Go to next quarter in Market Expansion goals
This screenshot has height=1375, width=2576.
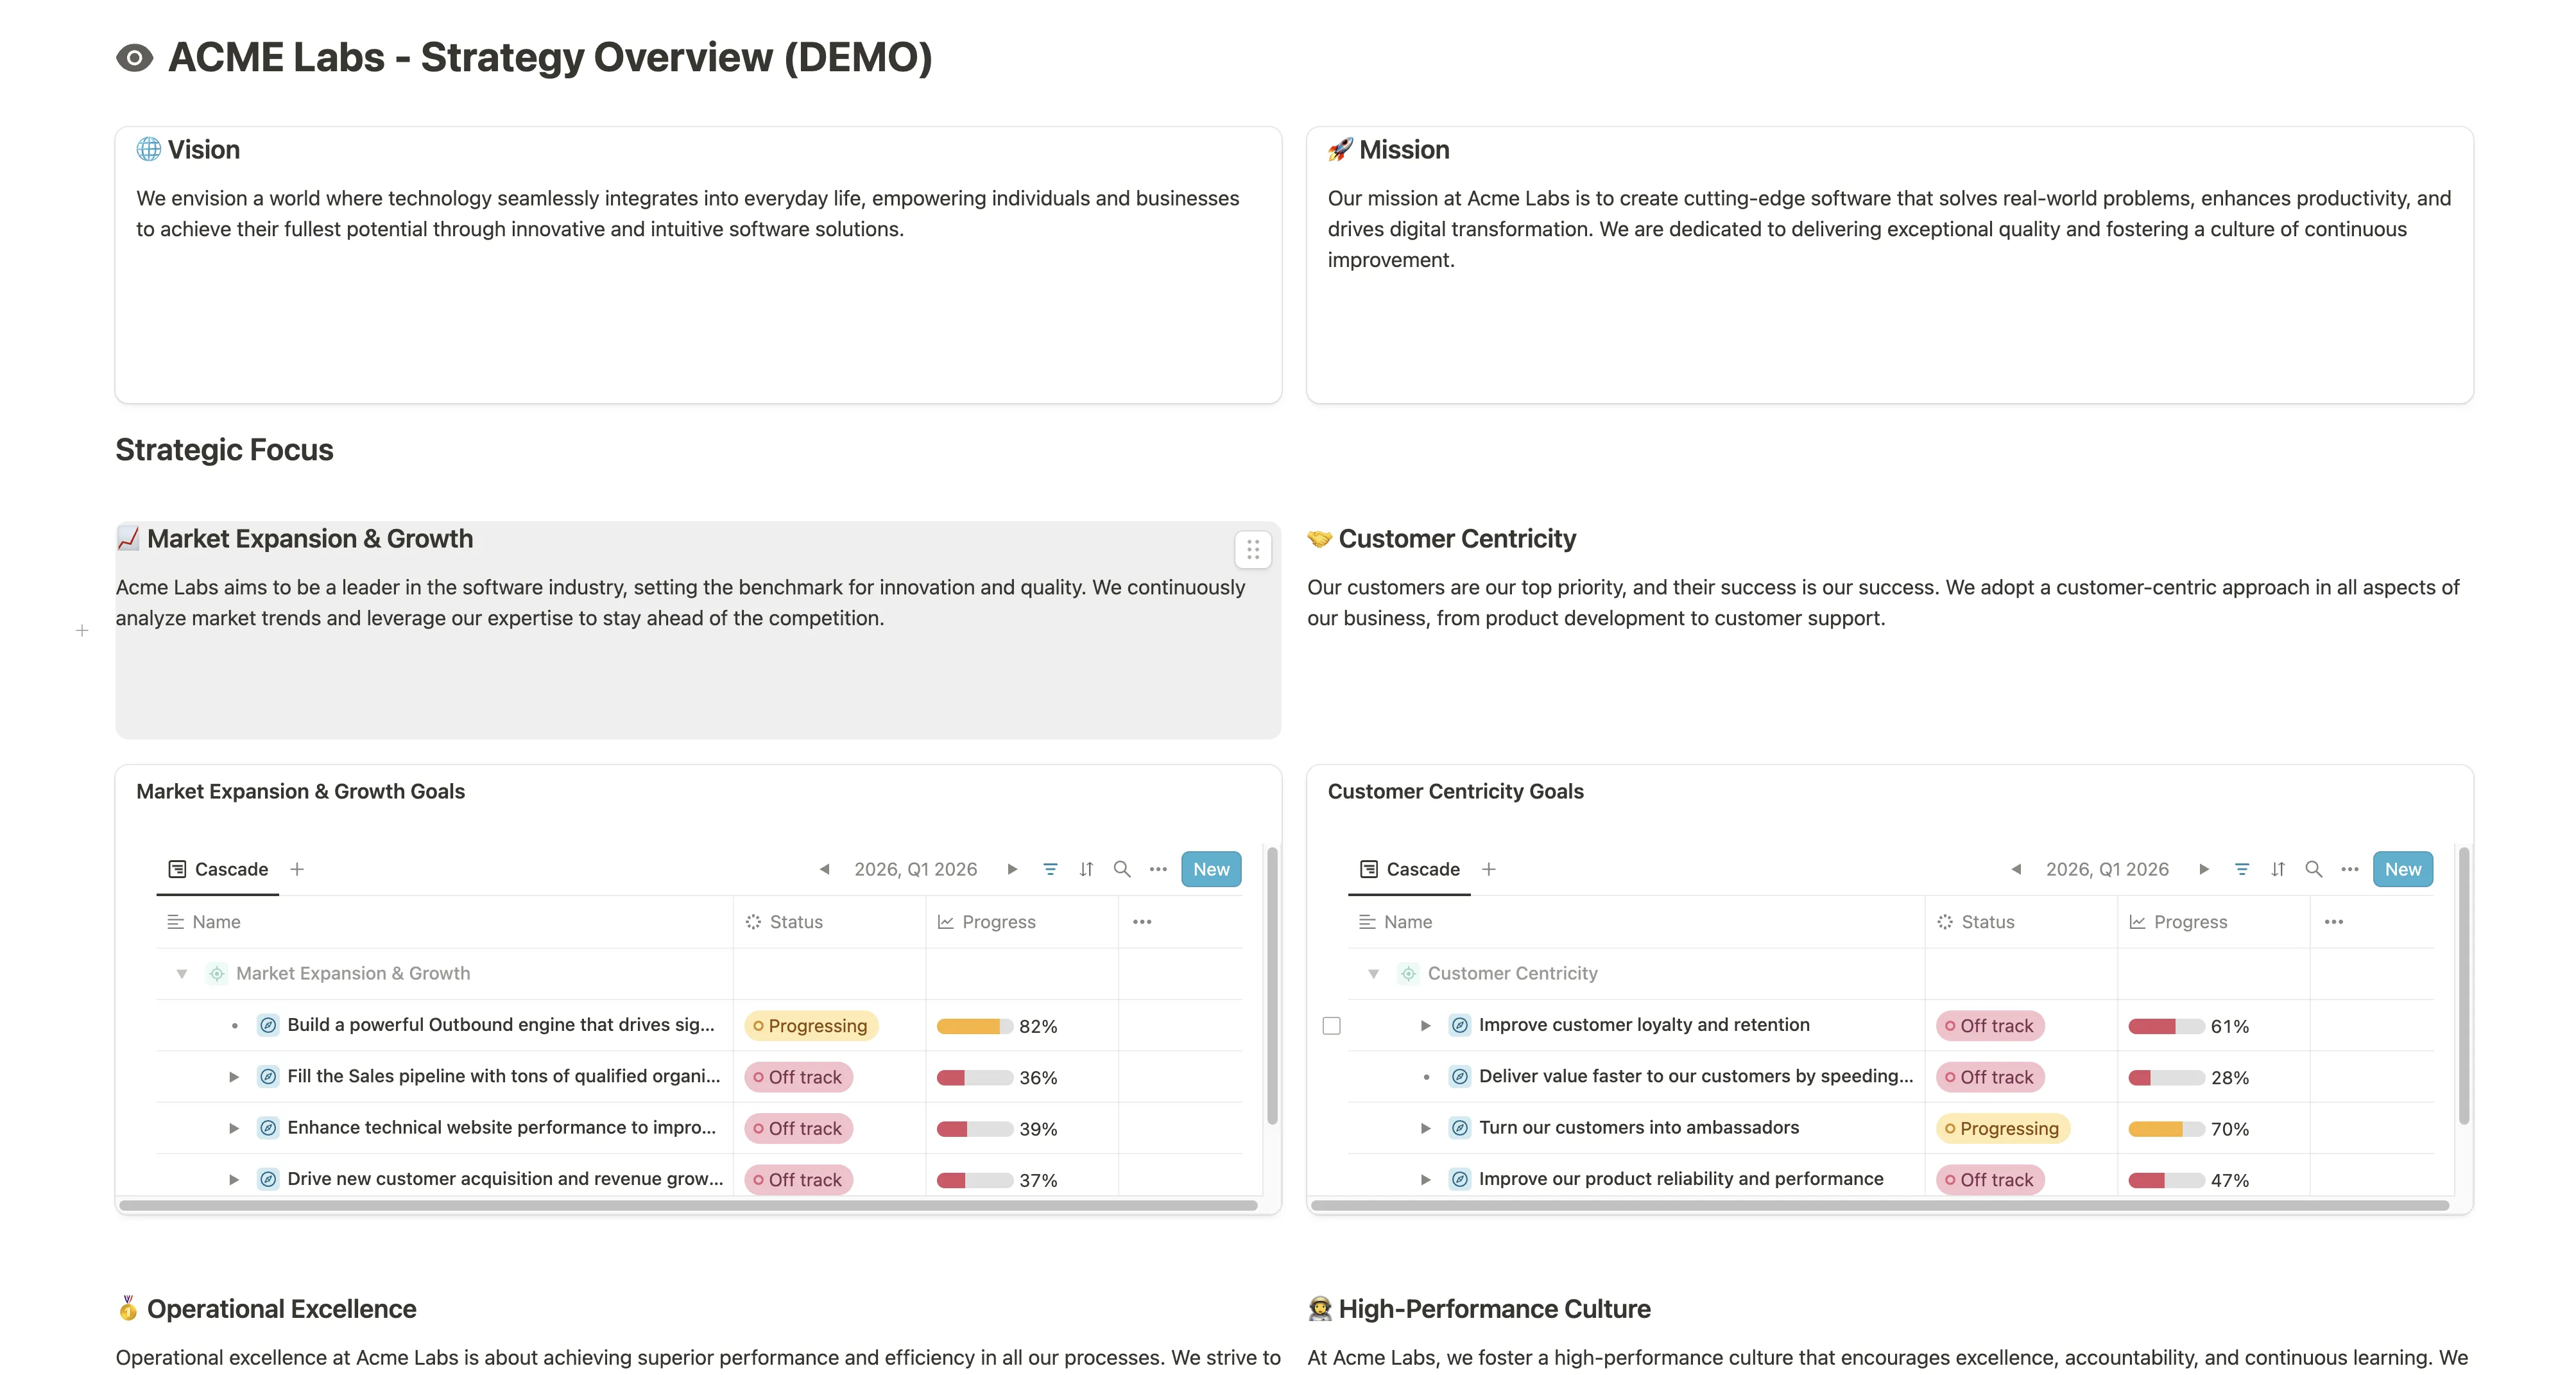pos(1012,869)
